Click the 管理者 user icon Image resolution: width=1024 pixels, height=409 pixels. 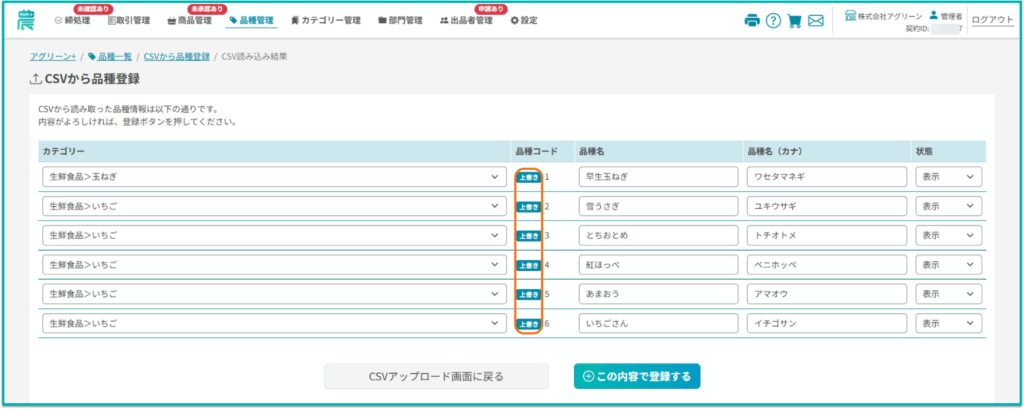pos(934,15)
